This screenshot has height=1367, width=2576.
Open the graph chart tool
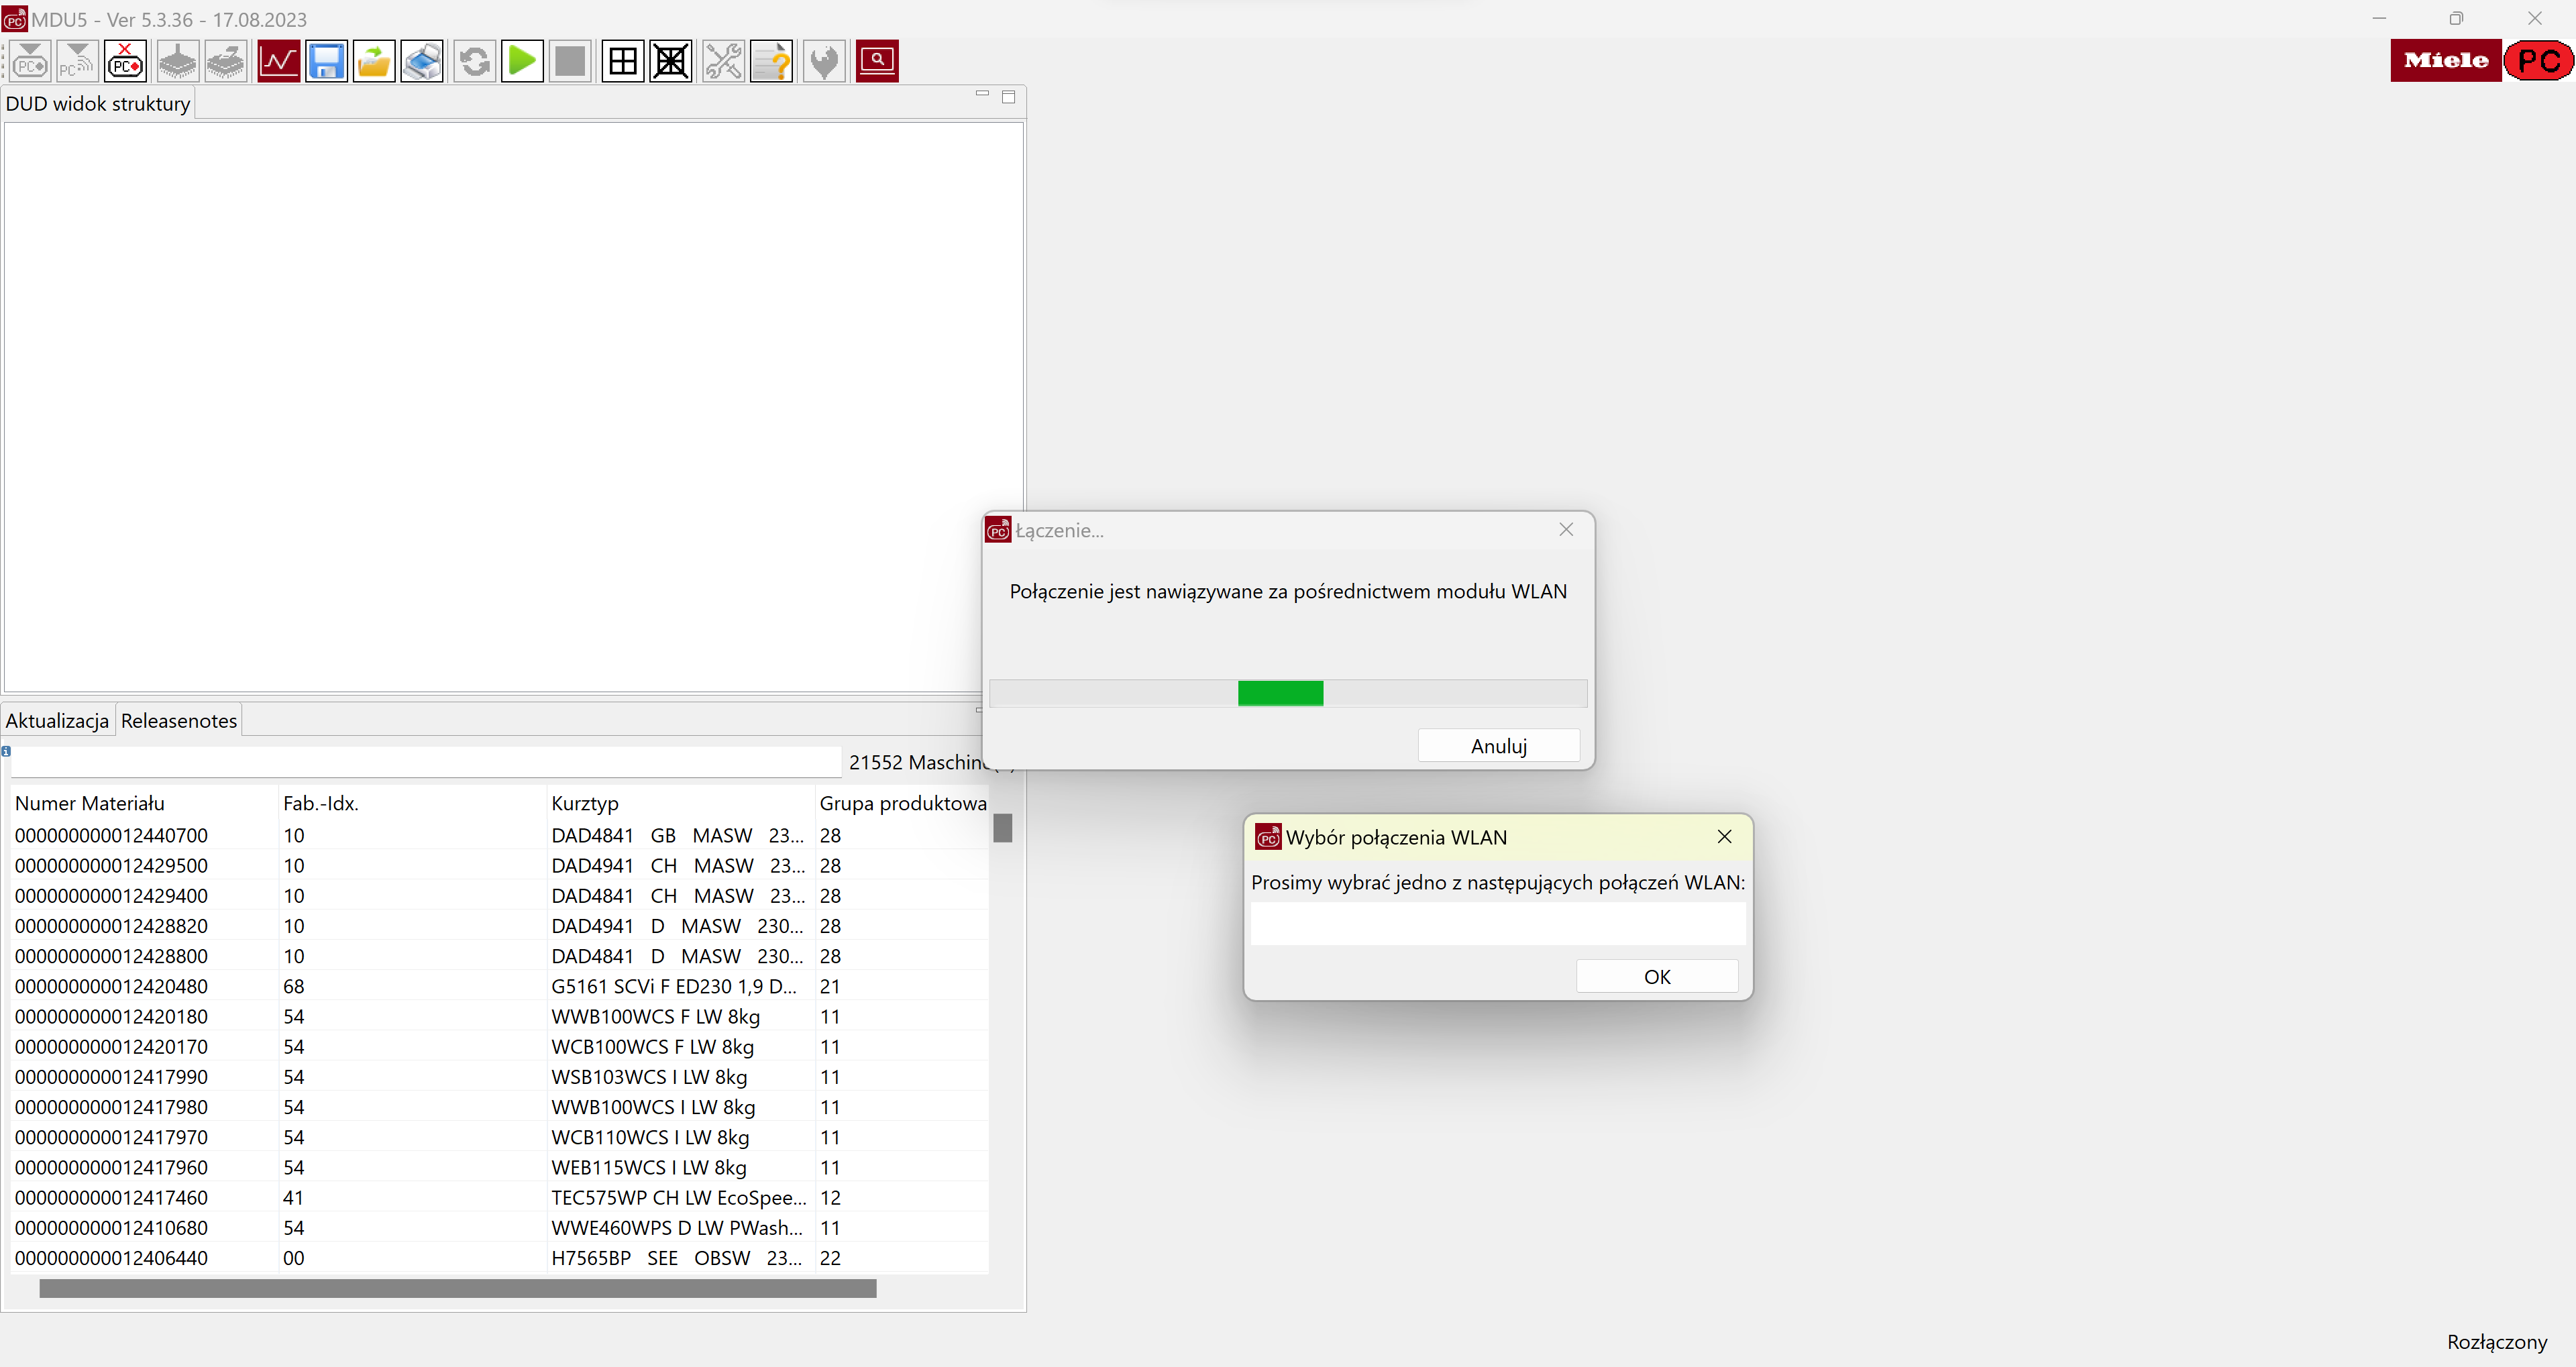click(278, 62)
